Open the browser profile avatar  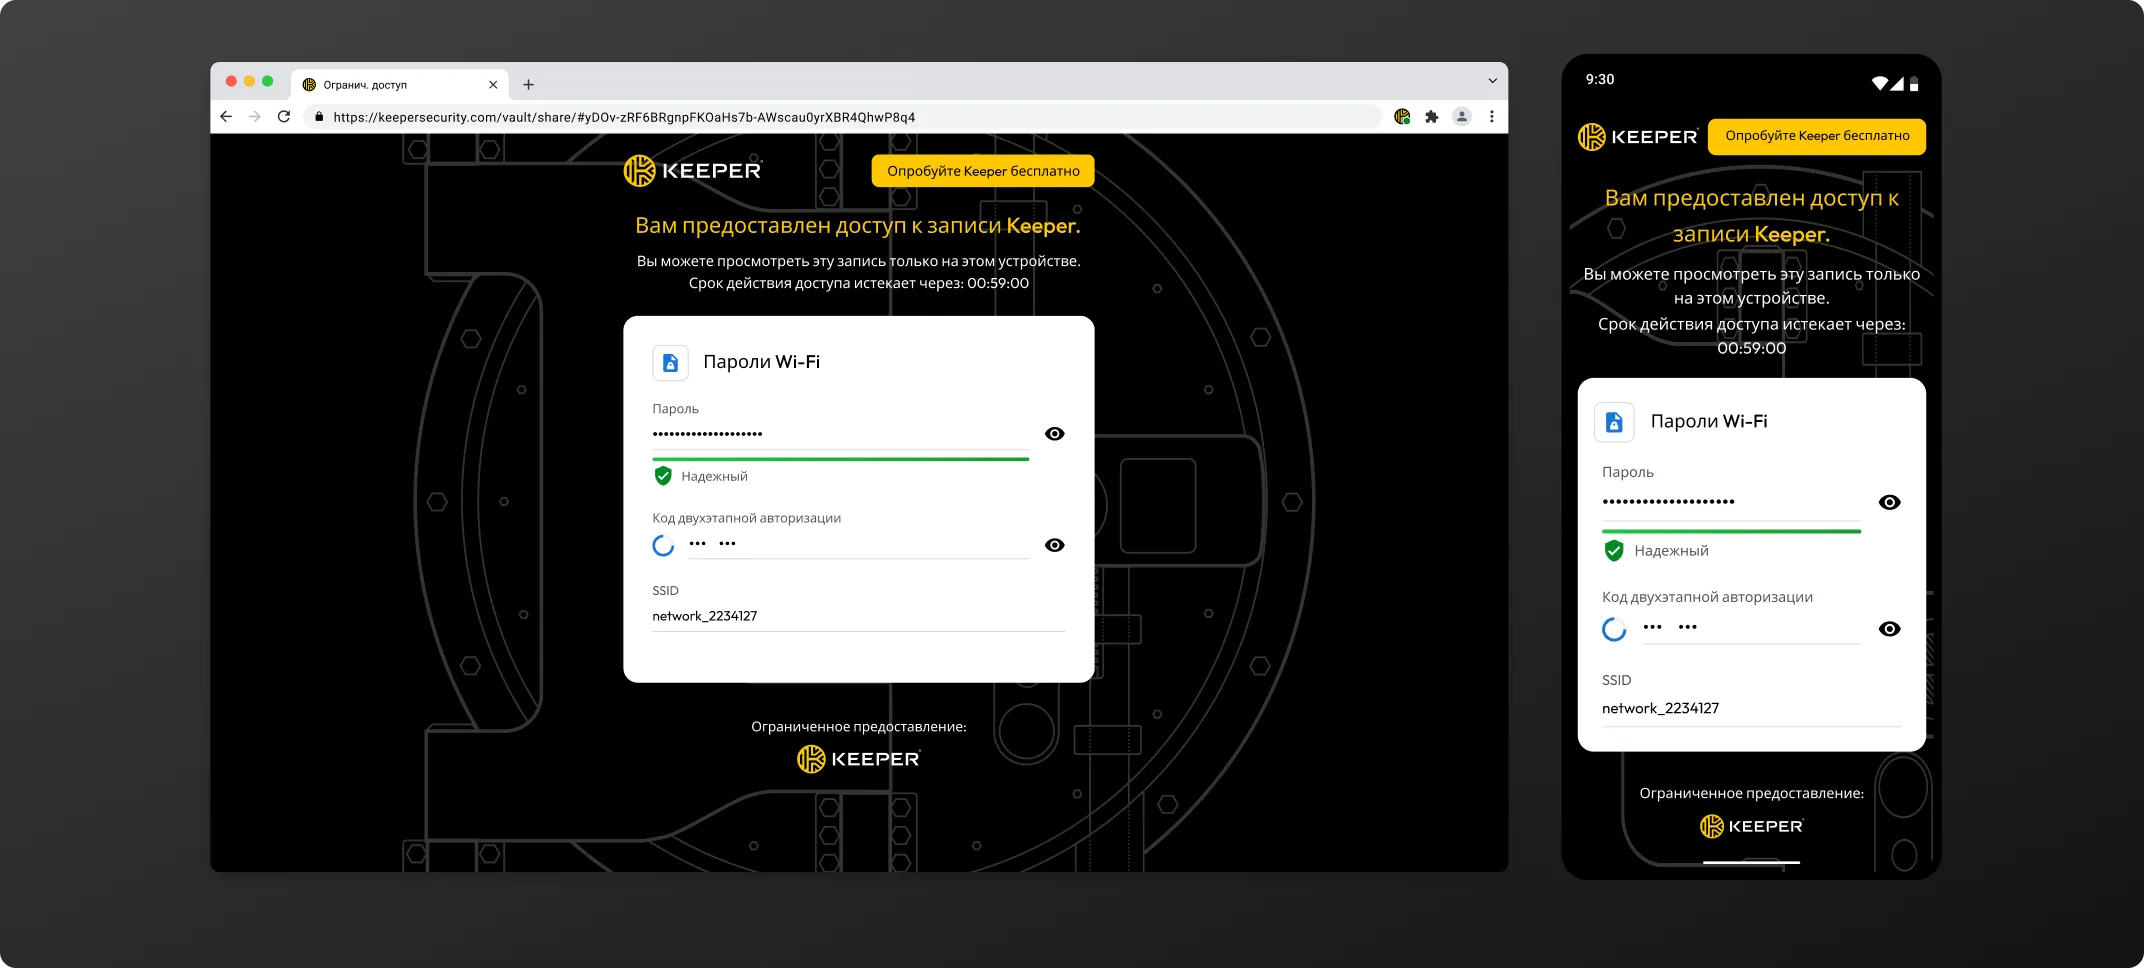(1462, 117)
